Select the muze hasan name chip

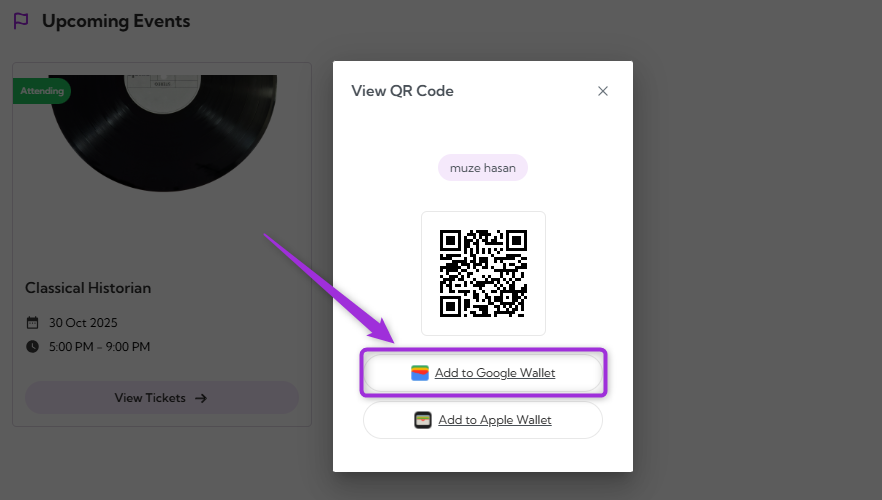click(x=483, y=168)
